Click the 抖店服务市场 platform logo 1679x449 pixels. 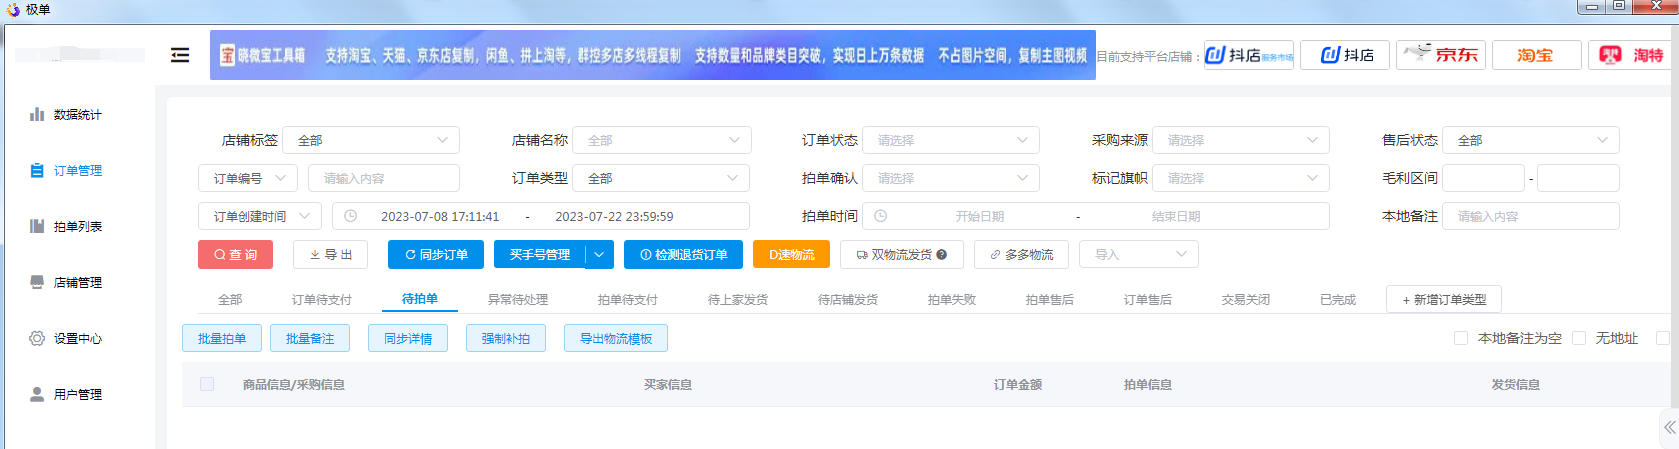[1248, 55]
